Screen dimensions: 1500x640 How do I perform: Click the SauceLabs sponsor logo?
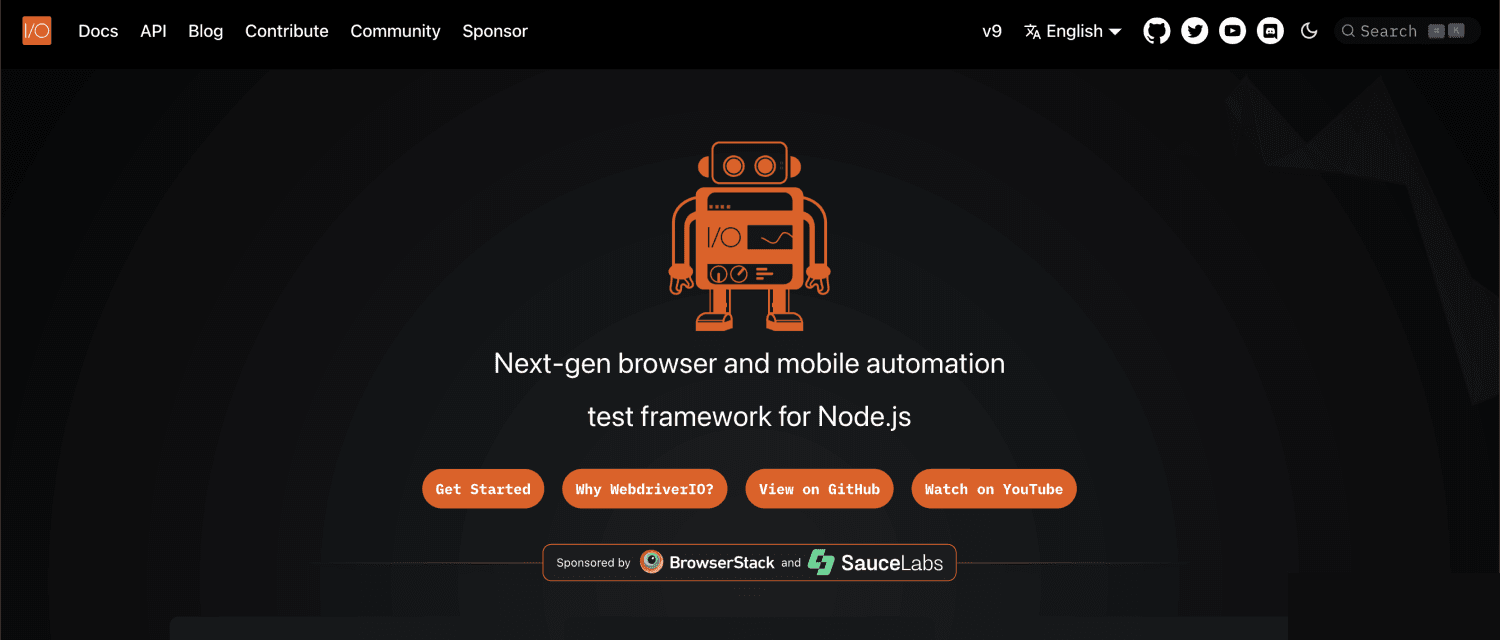875,563
